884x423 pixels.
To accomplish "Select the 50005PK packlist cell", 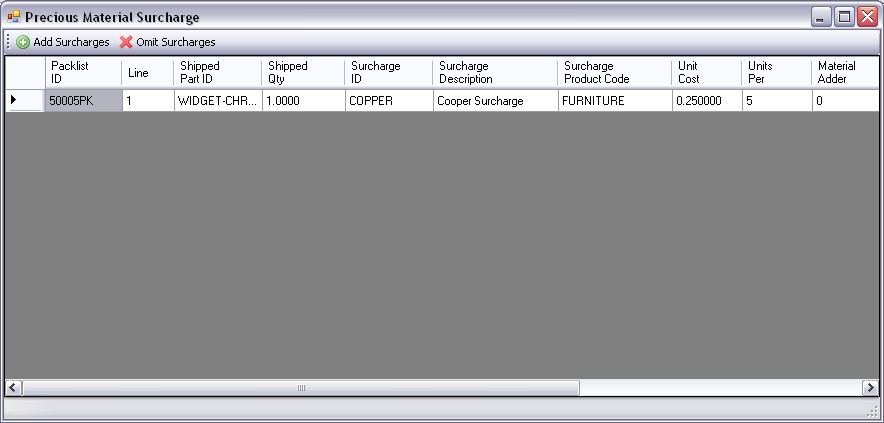I will [x=84, y=101].
